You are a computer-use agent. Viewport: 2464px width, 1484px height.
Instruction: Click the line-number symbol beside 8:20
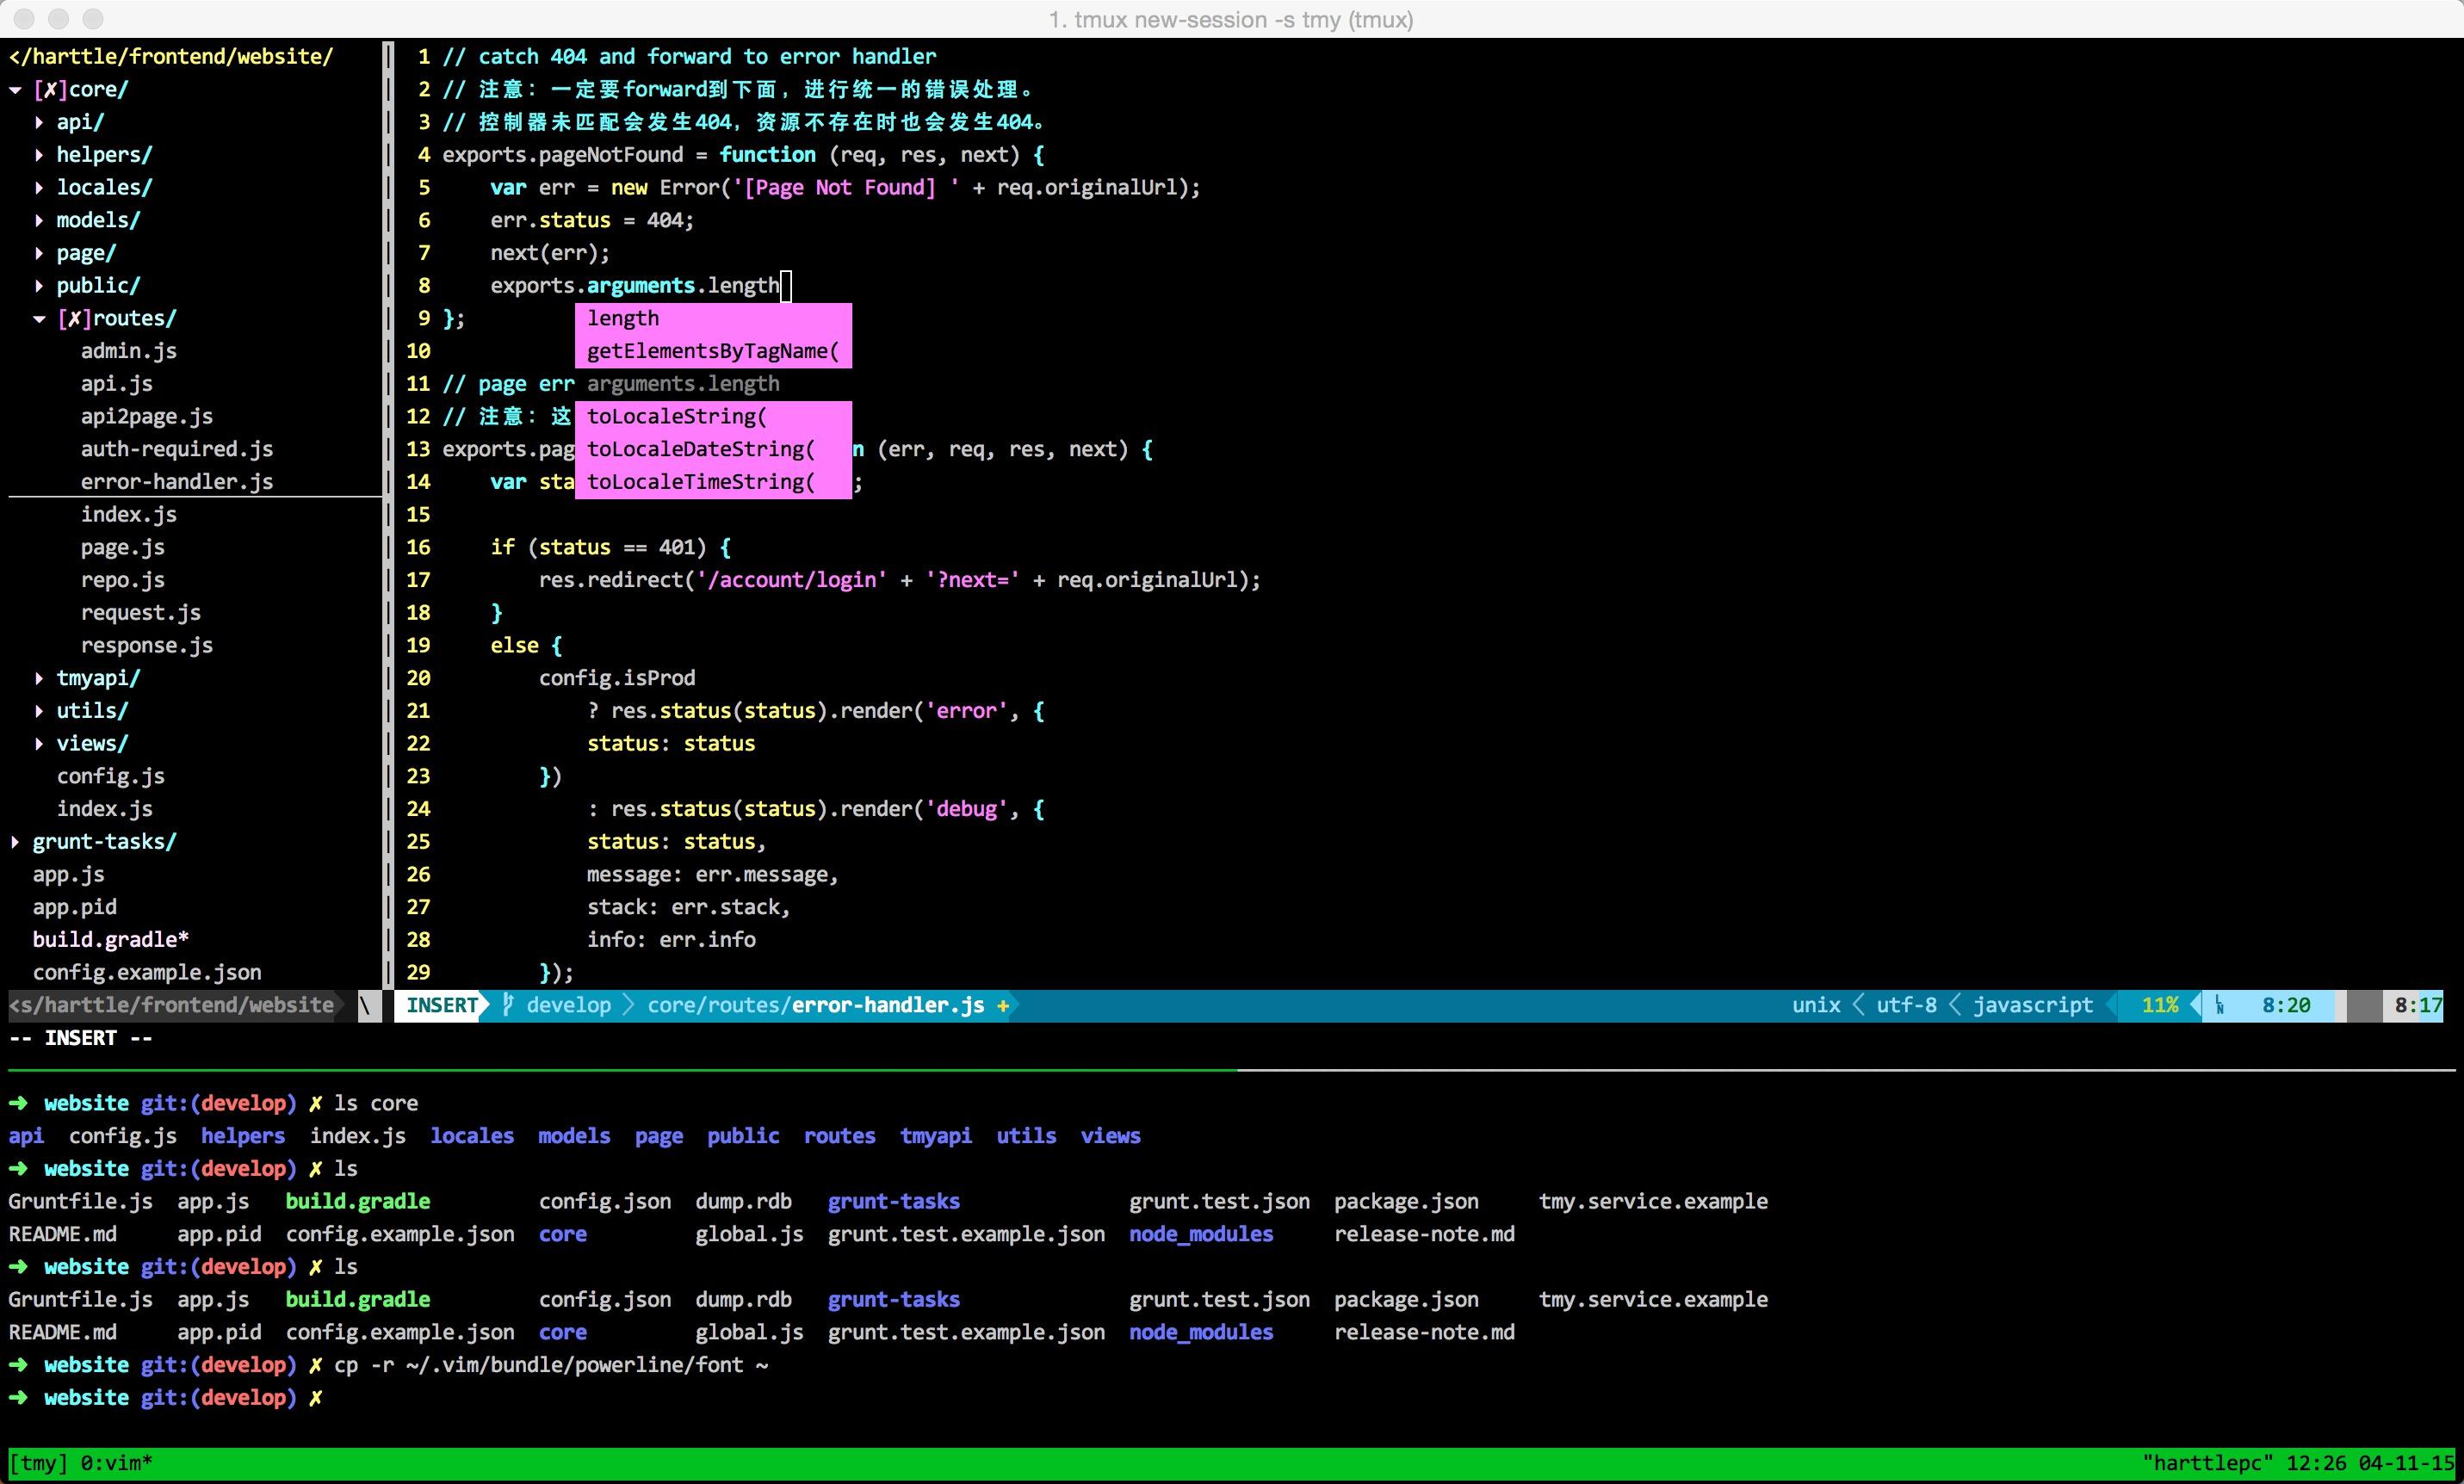2219,1005
